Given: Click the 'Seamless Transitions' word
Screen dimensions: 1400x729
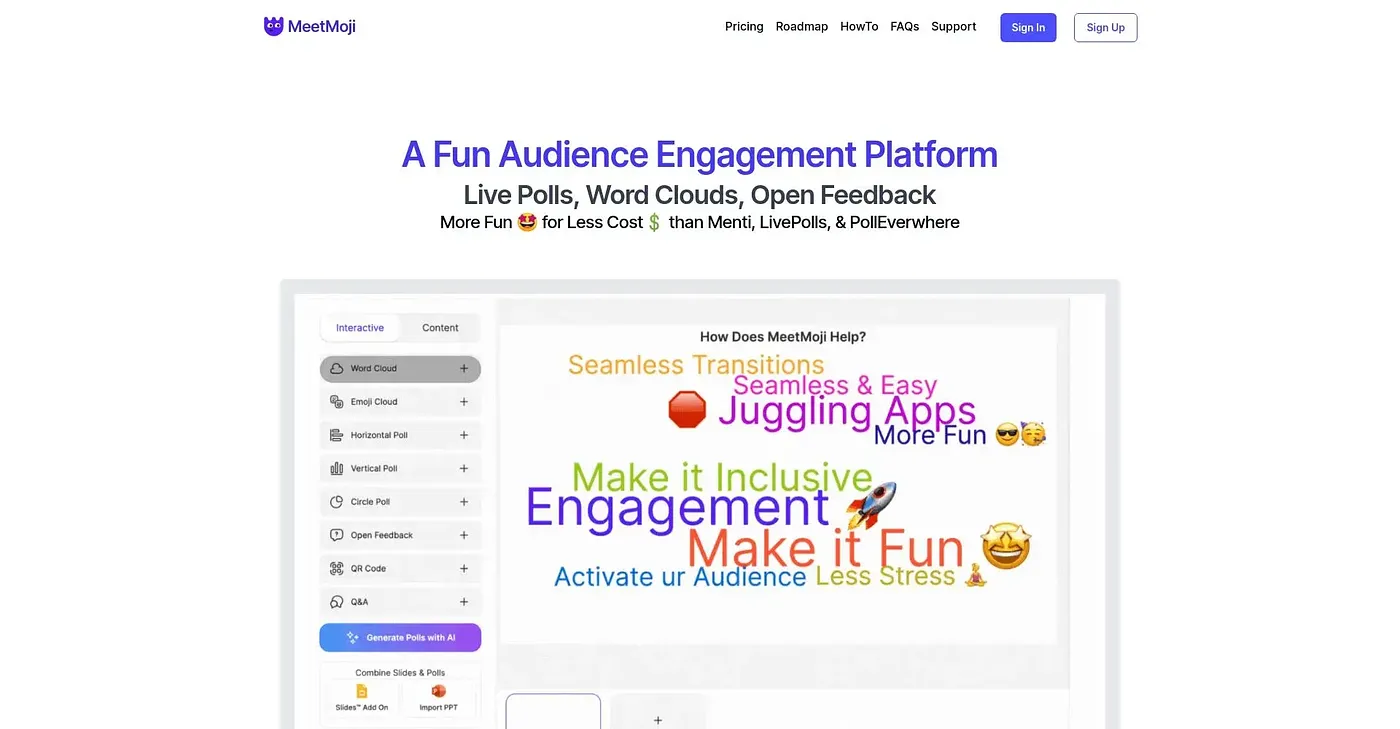Looking at the screenshot, I should (x=696, y=365).
